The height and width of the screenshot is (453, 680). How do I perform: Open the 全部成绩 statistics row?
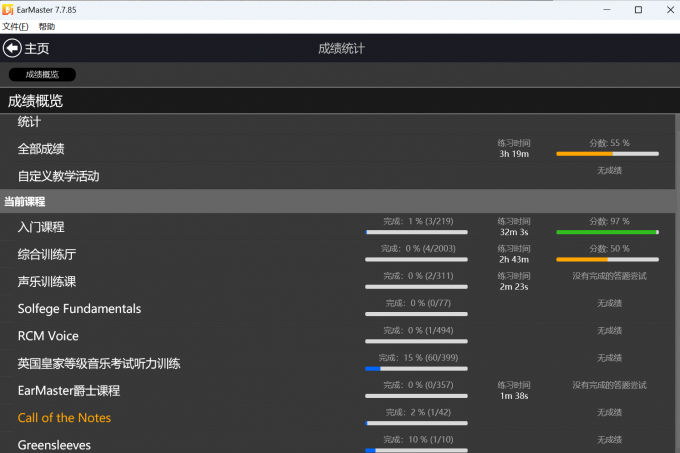(x=41, y=149)
